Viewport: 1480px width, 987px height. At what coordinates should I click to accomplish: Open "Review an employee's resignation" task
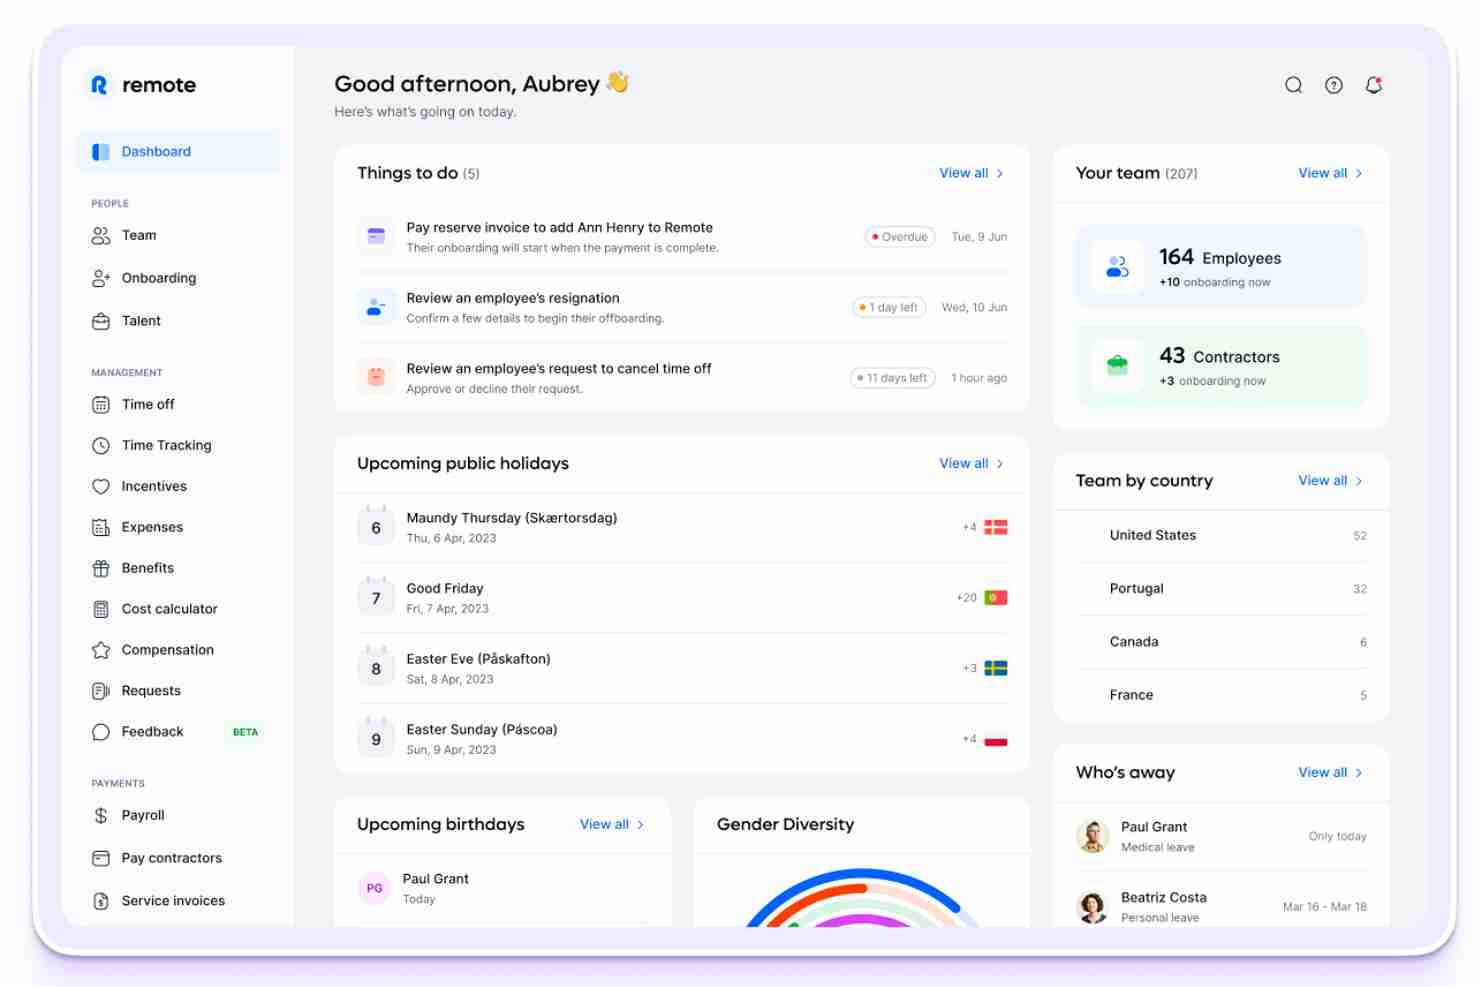click(682, 307)
